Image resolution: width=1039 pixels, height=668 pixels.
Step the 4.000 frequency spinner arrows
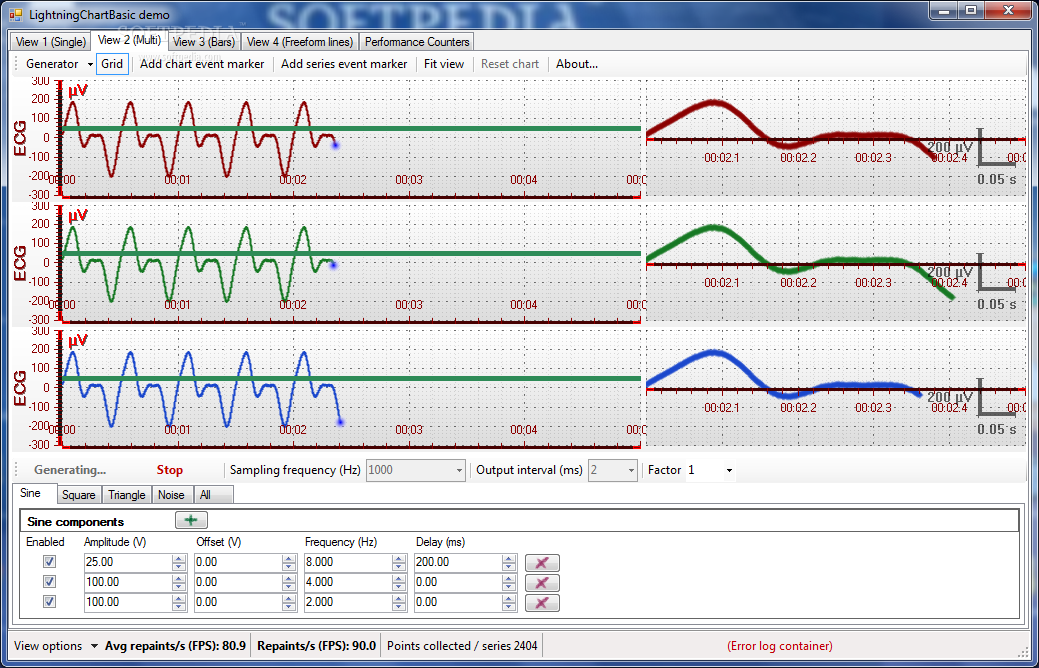pos(399,582)
